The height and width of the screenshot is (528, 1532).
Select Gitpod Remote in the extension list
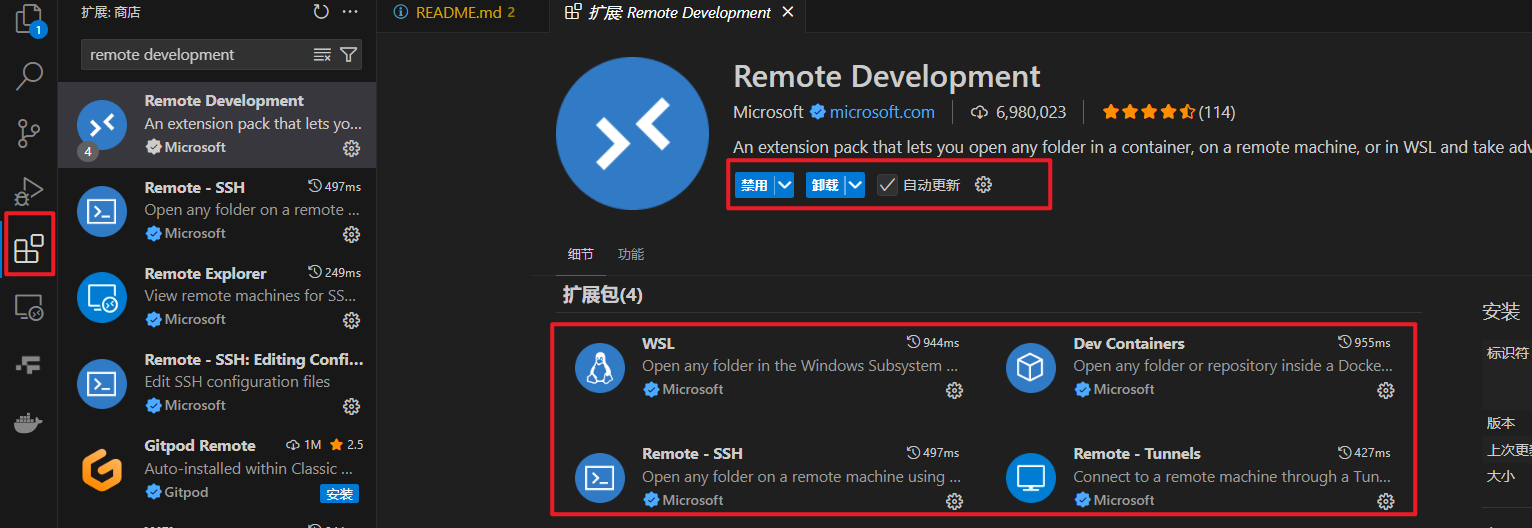[217, 468]
